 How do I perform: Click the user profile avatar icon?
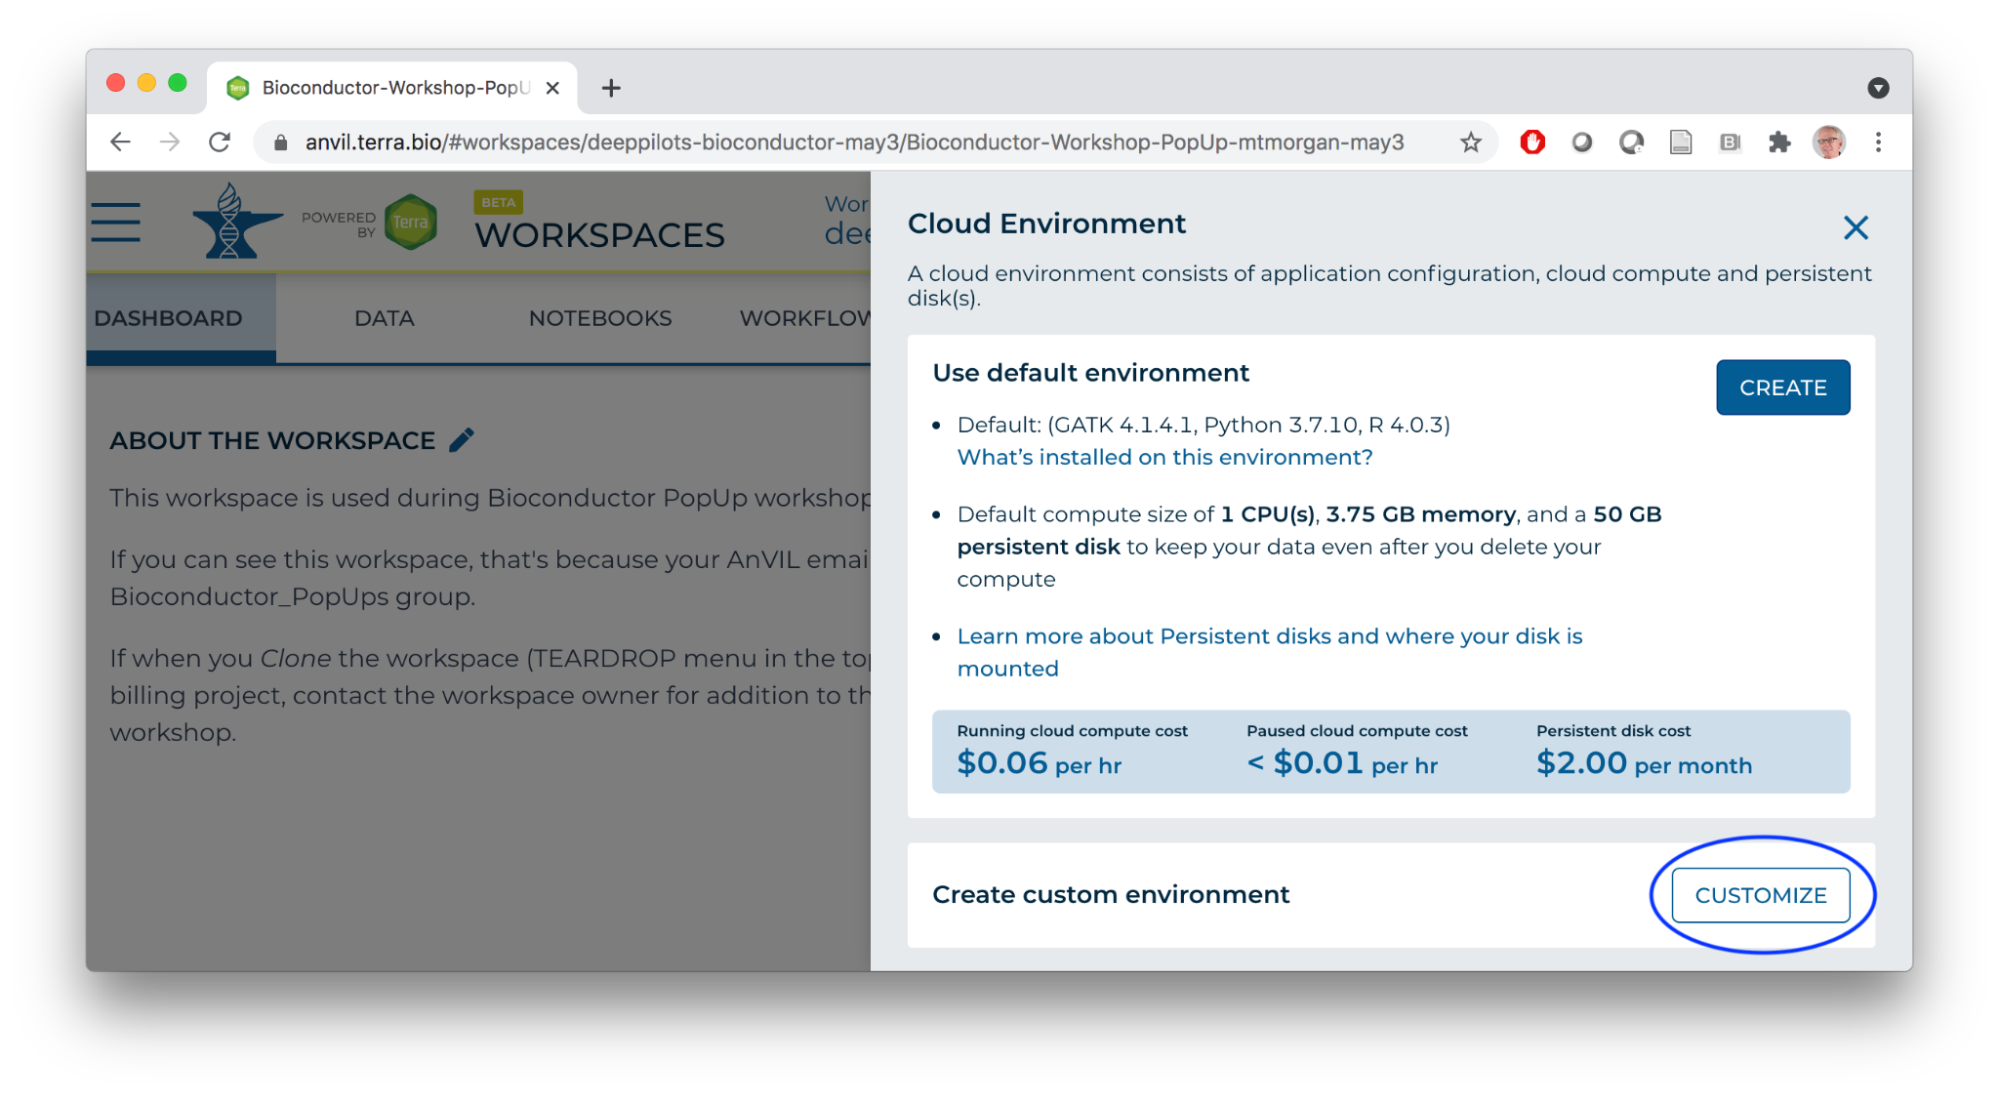click(x=1828, y=140)
